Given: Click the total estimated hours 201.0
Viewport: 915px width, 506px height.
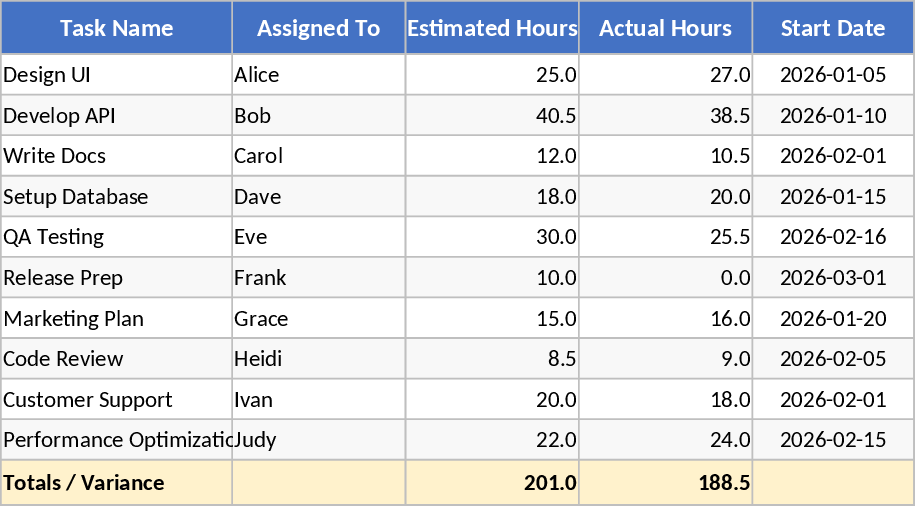Looking at the screenshot, I should [x=492, y=483].
